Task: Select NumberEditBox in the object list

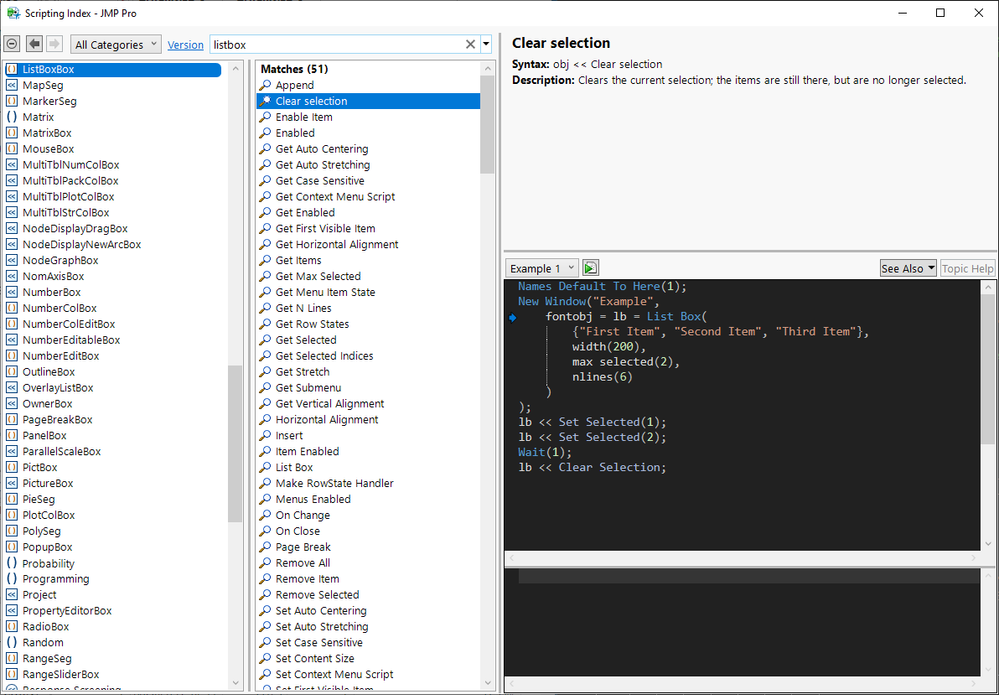Action: pyautogui.click(x=61, y=356)
